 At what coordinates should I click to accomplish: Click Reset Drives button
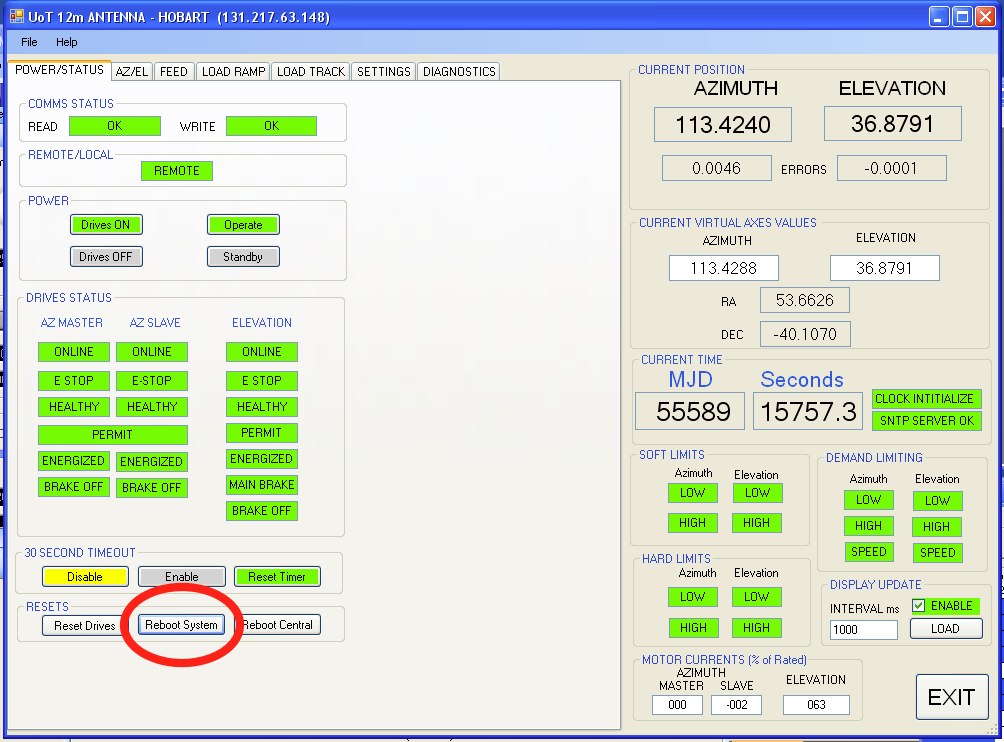[79, 625]
